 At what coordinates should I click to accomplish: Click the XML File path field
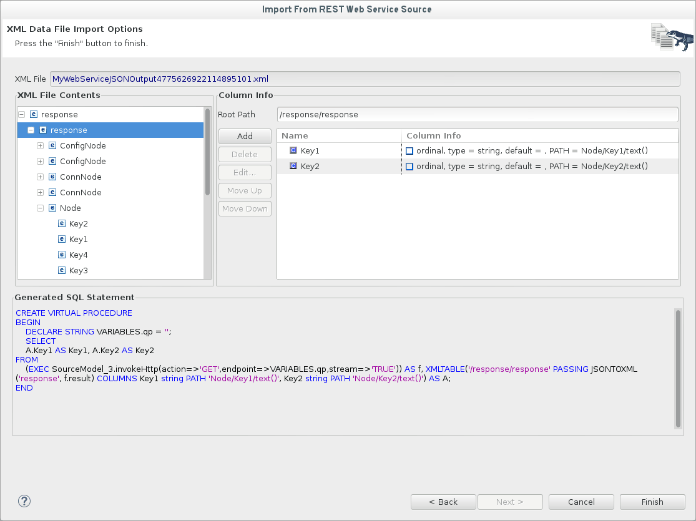365,79
